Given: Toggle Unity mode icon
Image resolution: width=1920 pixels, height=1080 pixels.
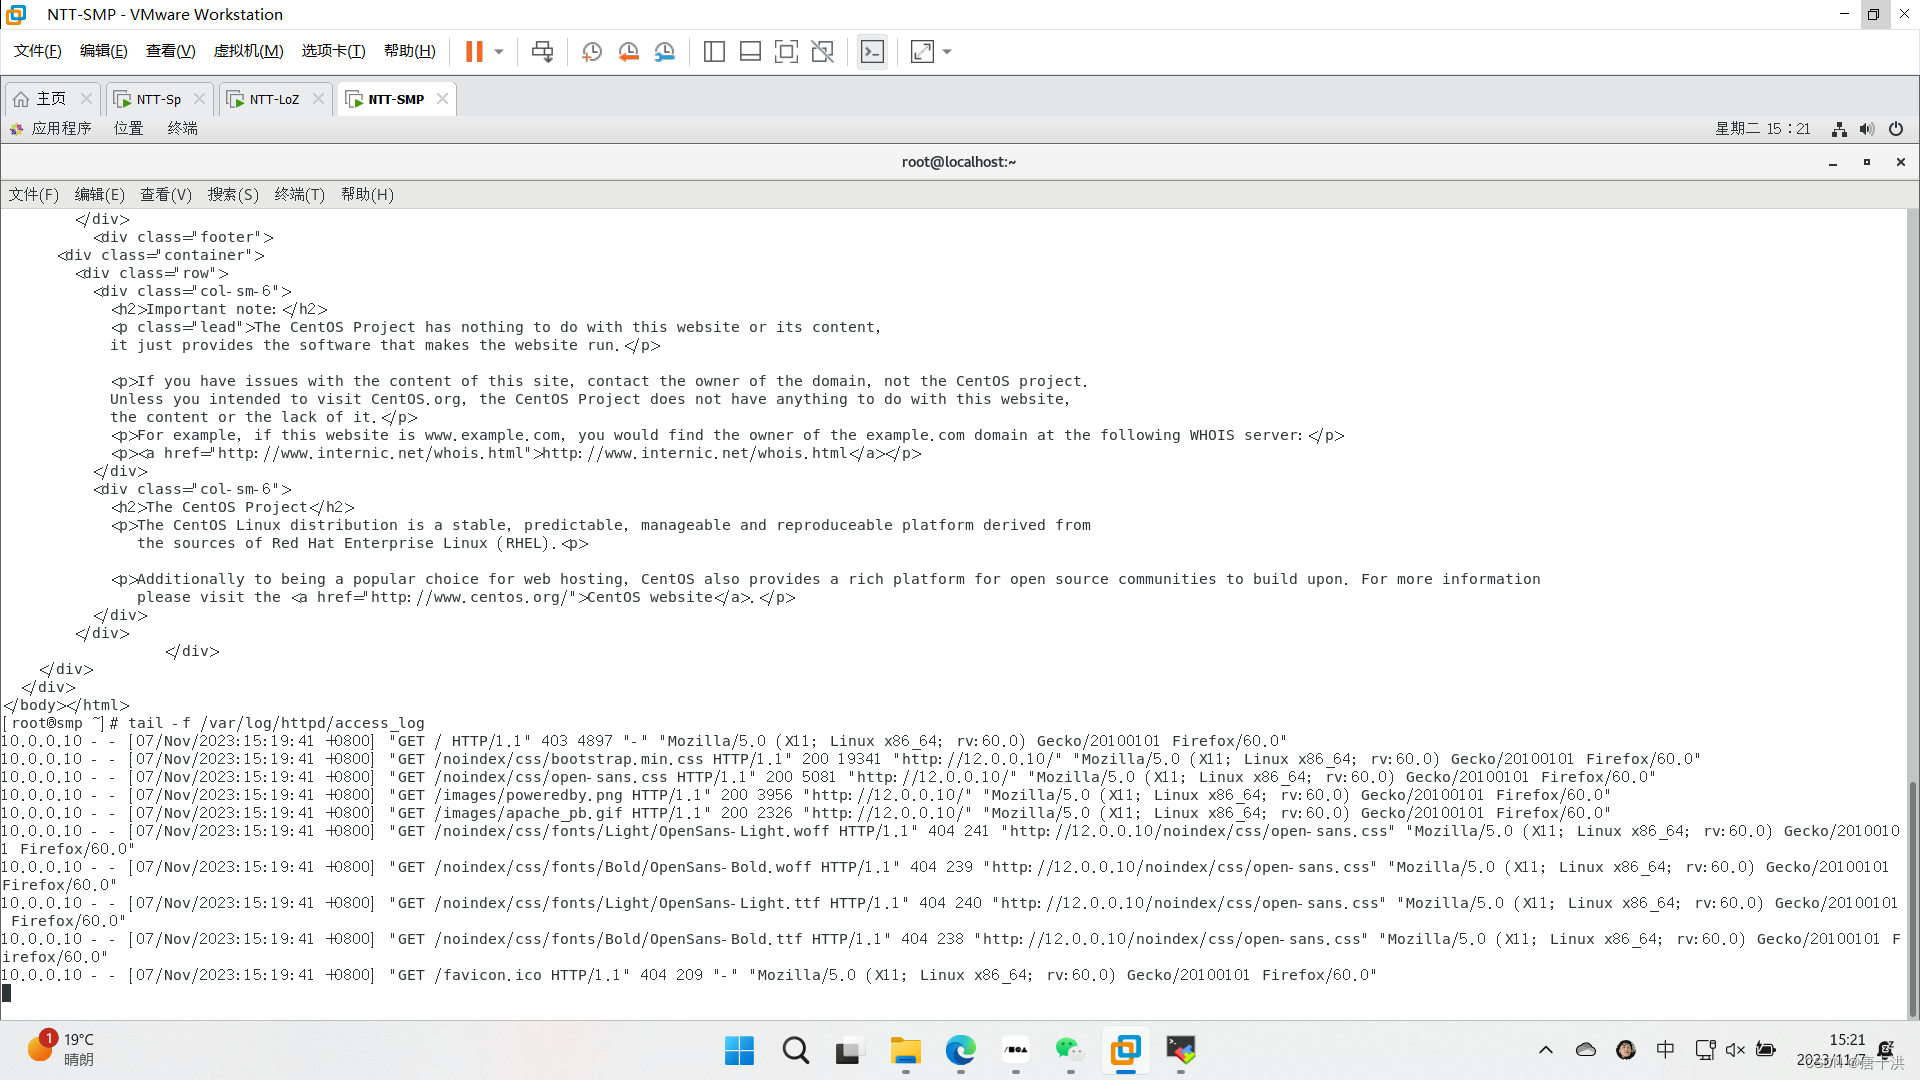Looking at the screenshot, I should (822, 52).
